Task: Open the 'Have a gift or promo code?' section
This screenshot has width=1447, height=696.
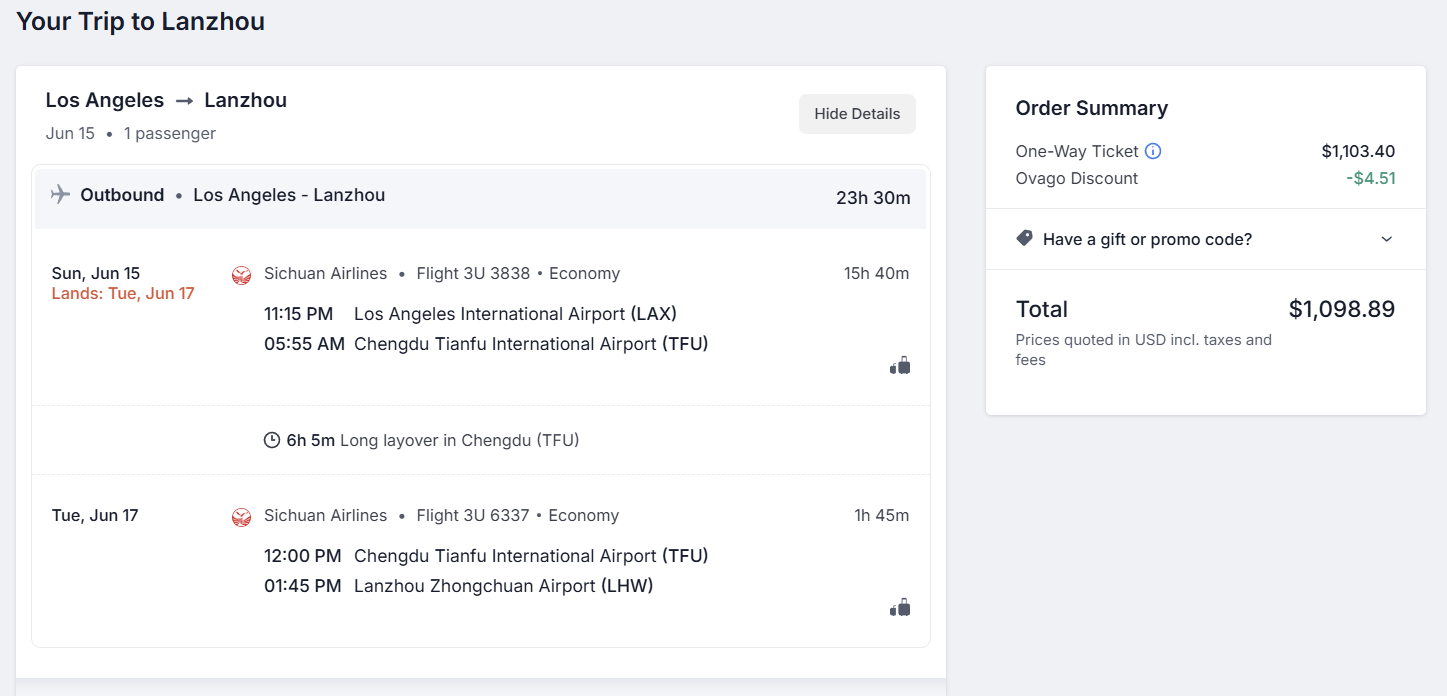Action: [x=1205, y=239]
